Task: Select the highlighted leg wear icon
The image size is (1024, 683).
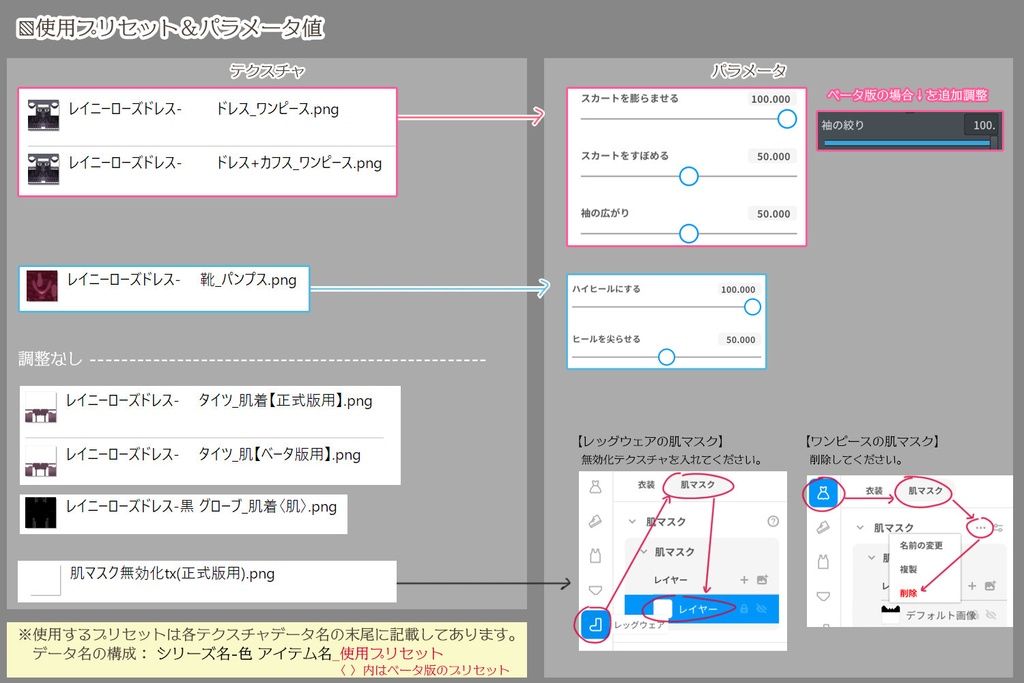Action: pos(596,620)
